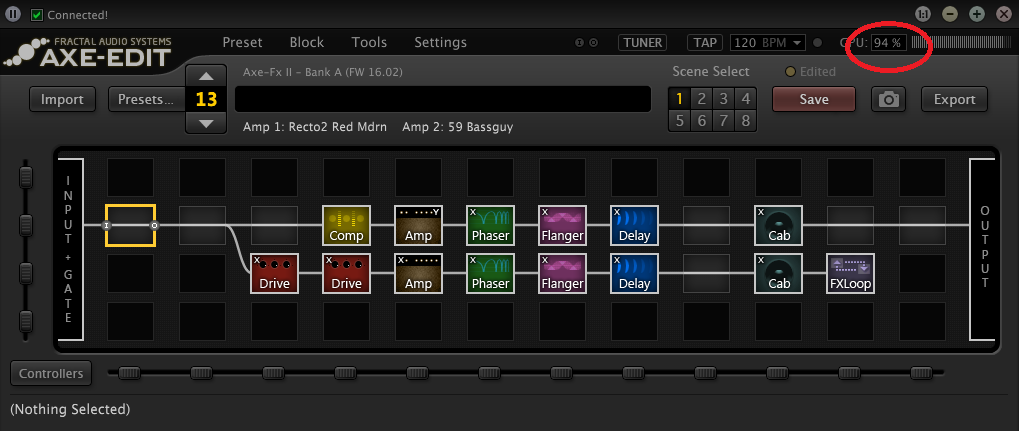The height and width of the screenshot is (431, 1019).
Task: Click the empty preset name field
Action: (443, 99)
